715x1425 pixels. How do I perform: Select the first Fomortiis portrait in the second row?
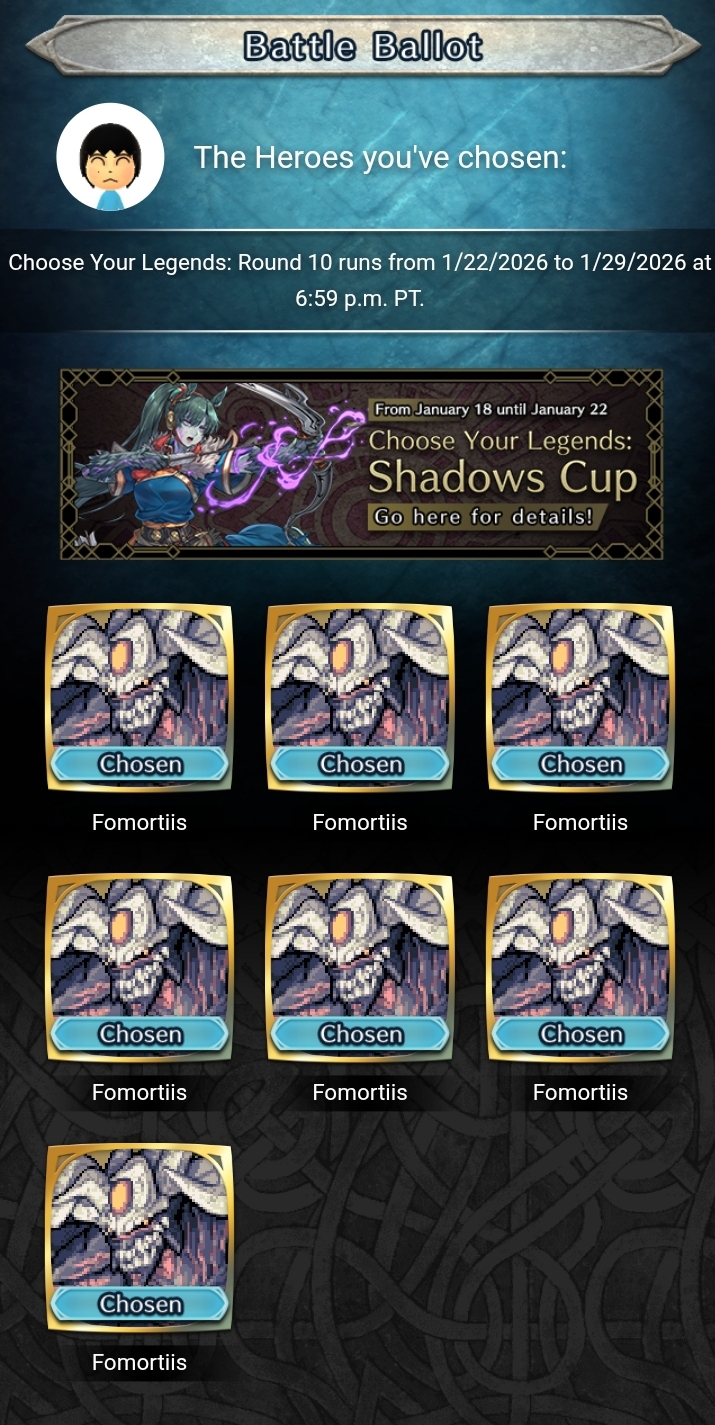pos(140,968)
